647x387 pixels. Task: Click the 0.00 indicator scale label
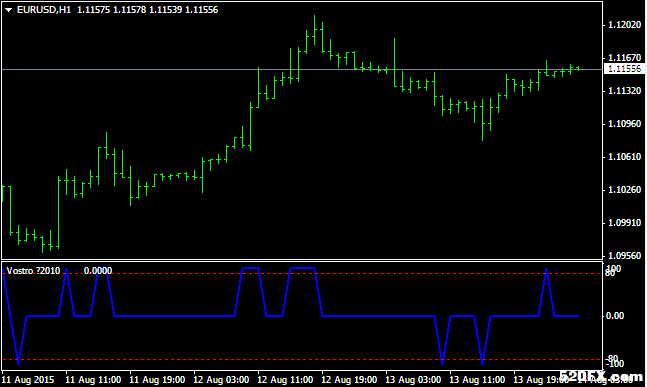[615, 316]
